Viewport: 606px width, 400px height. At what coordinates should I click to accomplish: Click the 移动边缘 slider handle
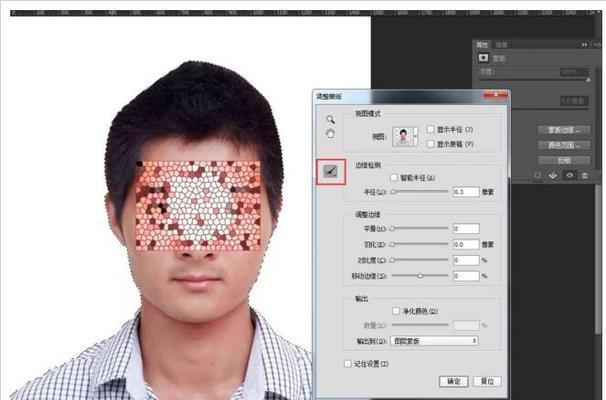420,276
